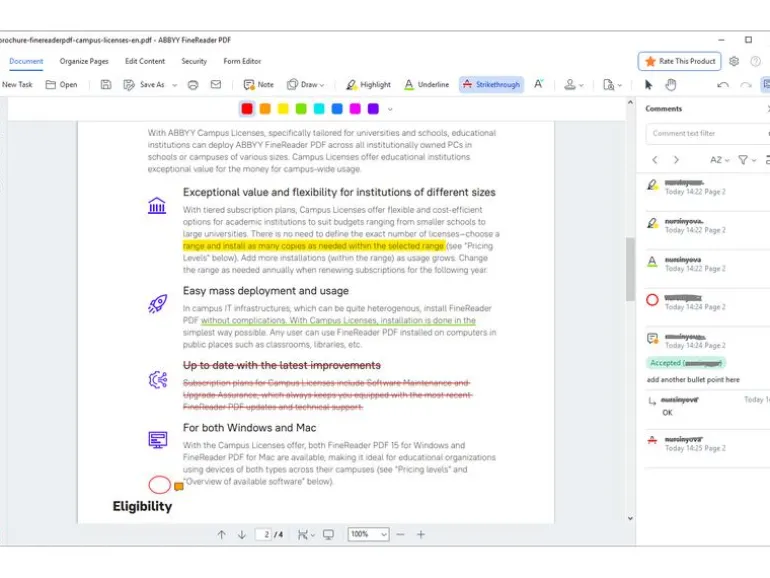Click the OK reply in comments
The image size is (770, 578).
click(x=667, y=413)
